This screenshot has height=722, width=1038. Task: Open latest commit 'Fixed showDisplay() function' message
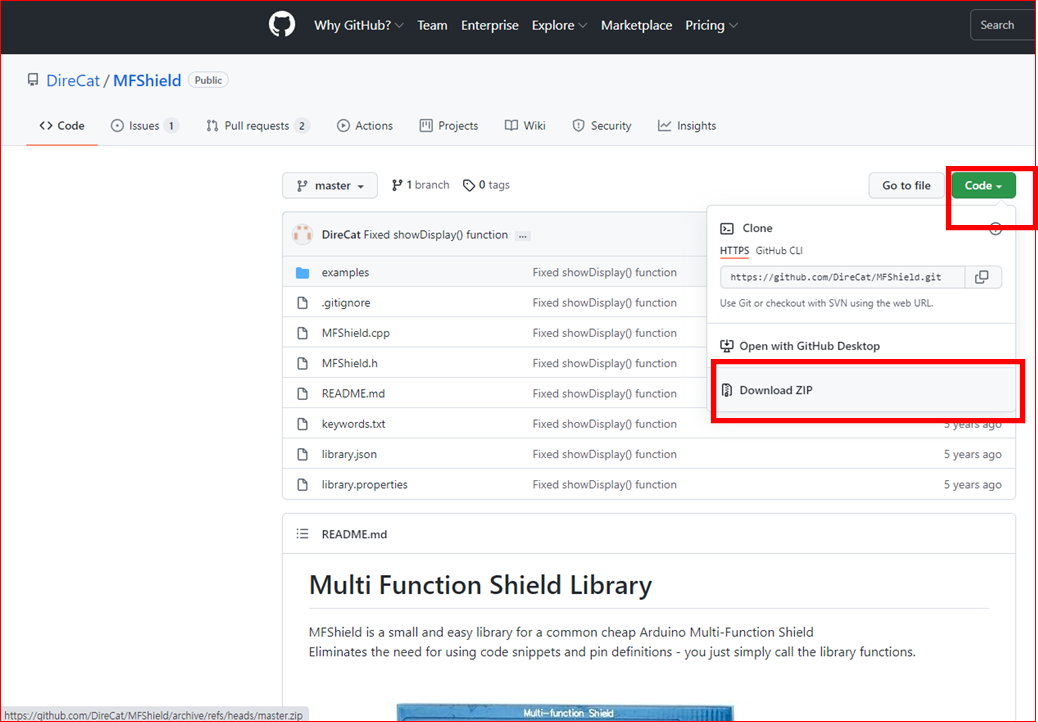(436, 235)
